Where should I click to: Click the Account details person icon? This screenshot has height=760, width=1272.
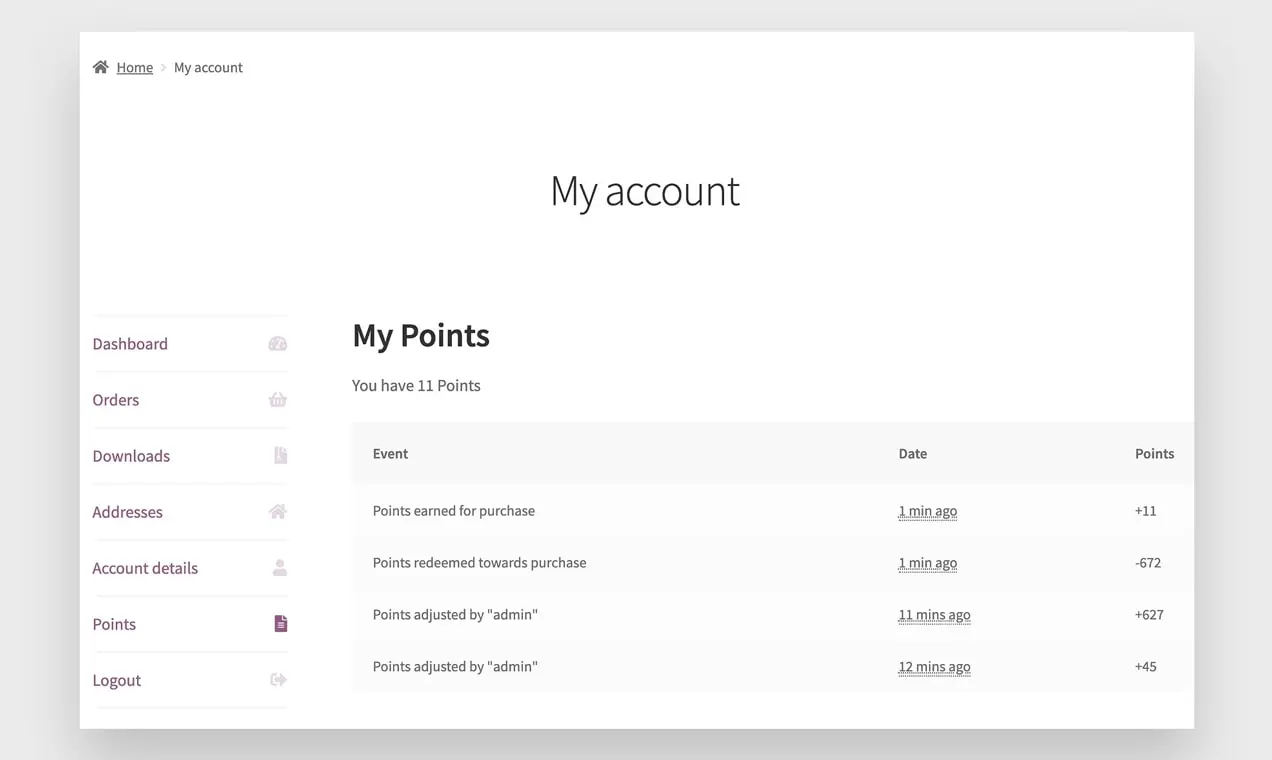tap(280, 568)
